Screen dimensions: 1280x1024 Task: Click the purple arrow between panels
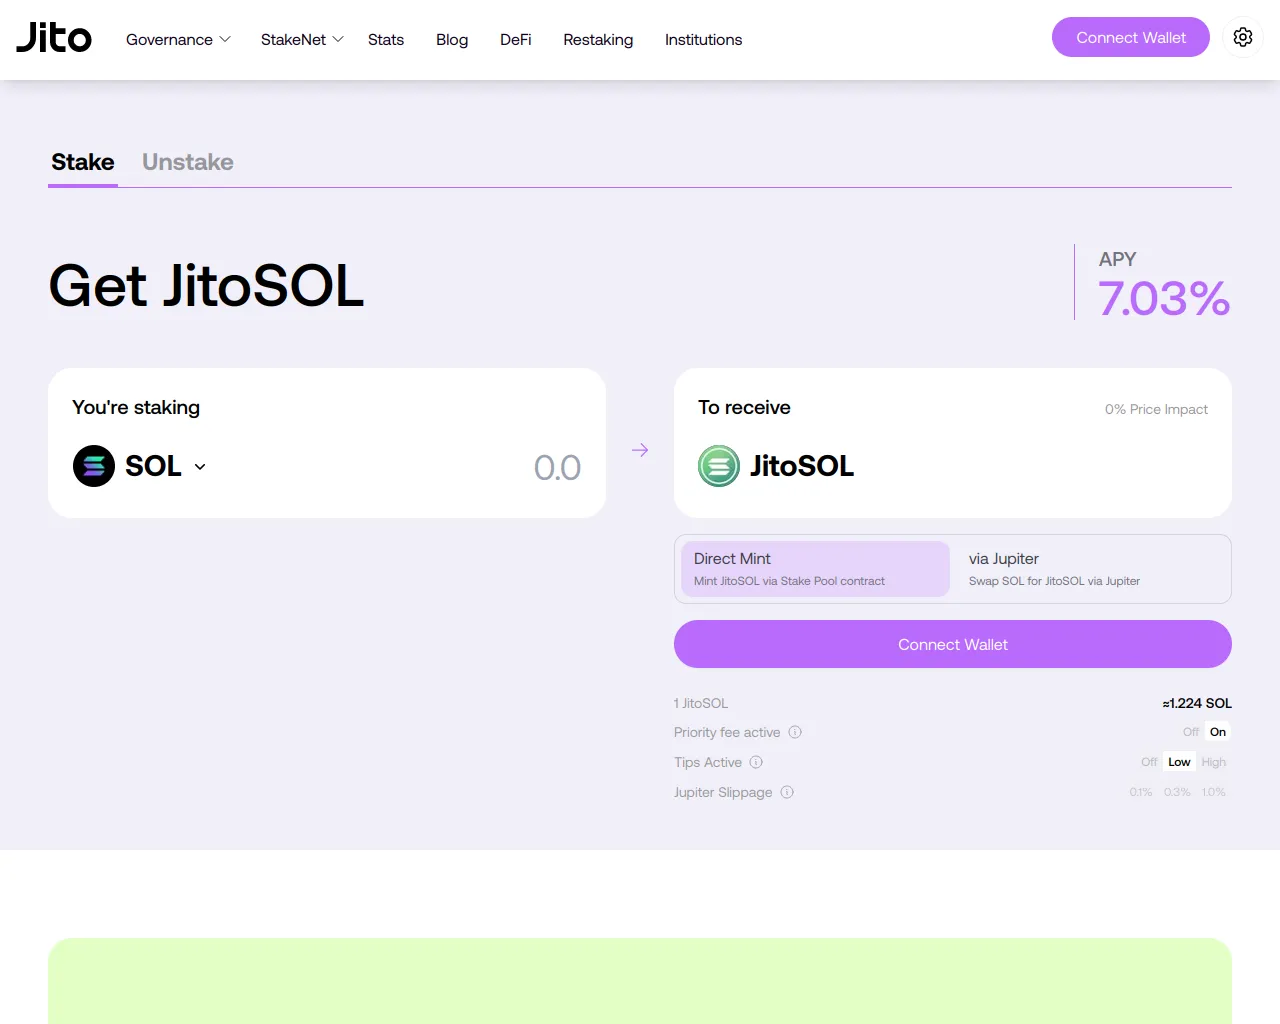click(x=640, y=450)
